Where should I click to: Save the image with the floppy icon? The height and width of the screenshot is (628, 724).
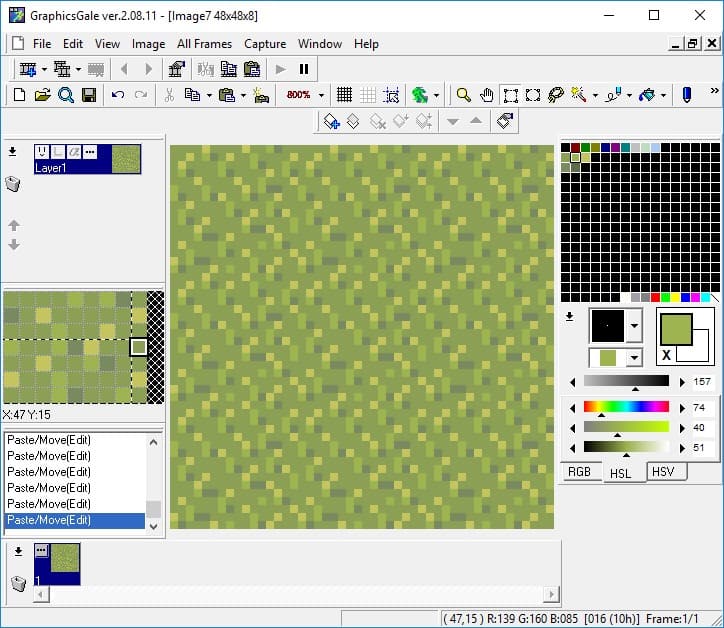pos(89,95)
